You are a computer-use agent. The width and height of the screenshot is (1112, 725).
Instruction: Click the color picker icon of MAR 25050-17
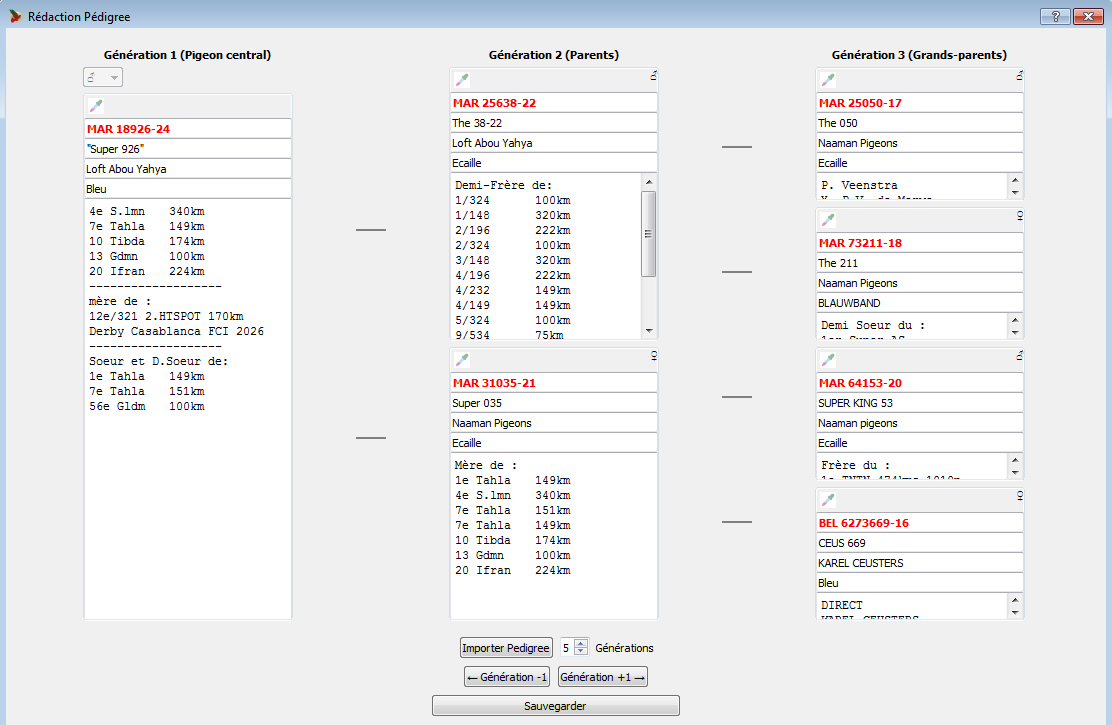click(828, 80)
